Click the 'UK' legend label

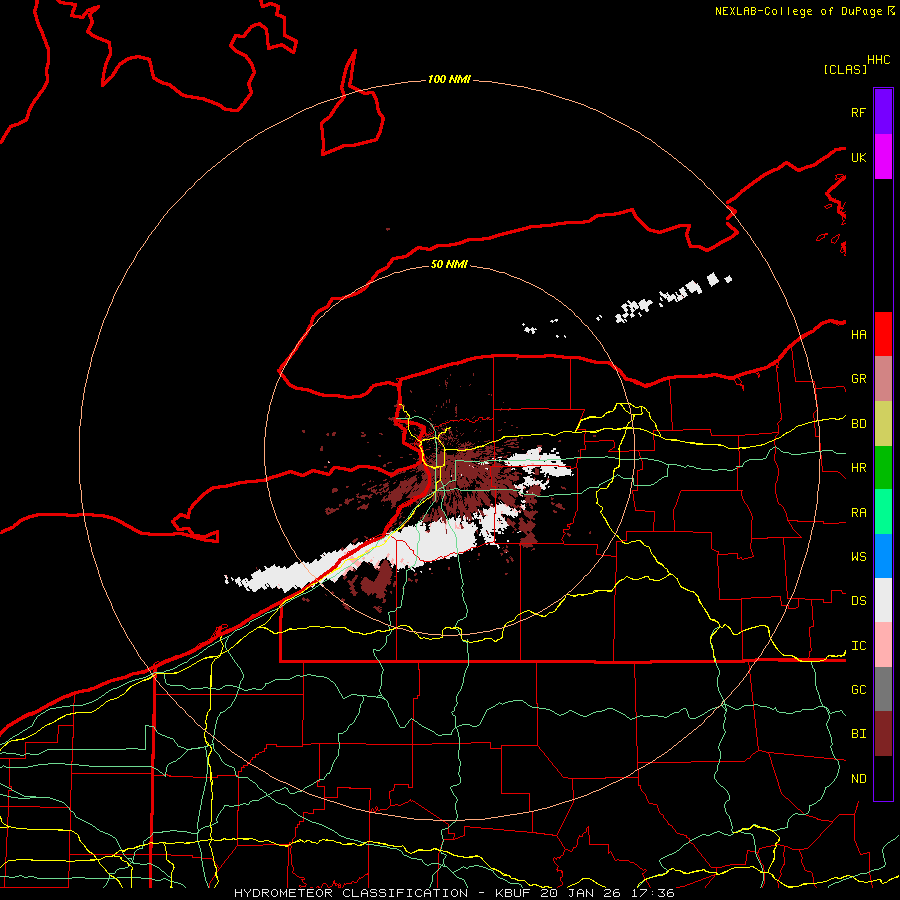pos(858,158)
